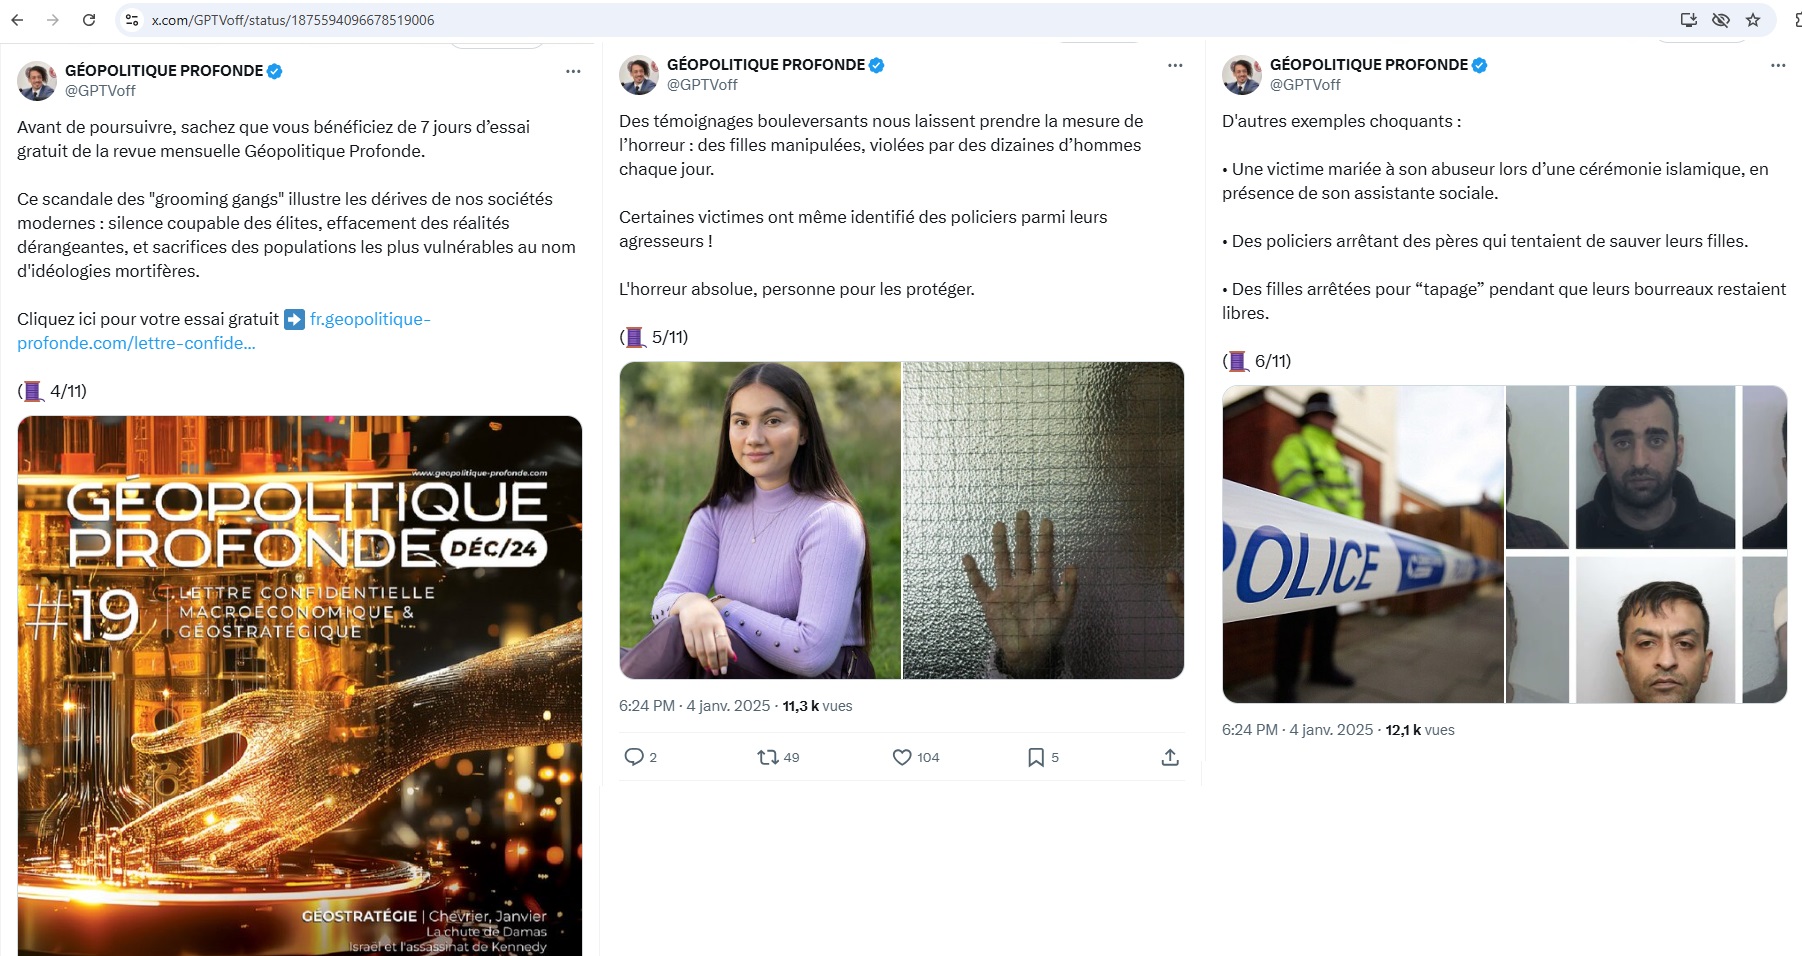Click the site information icon in the address bar
The image size is (1802, 956).
[x=131, y=20]
